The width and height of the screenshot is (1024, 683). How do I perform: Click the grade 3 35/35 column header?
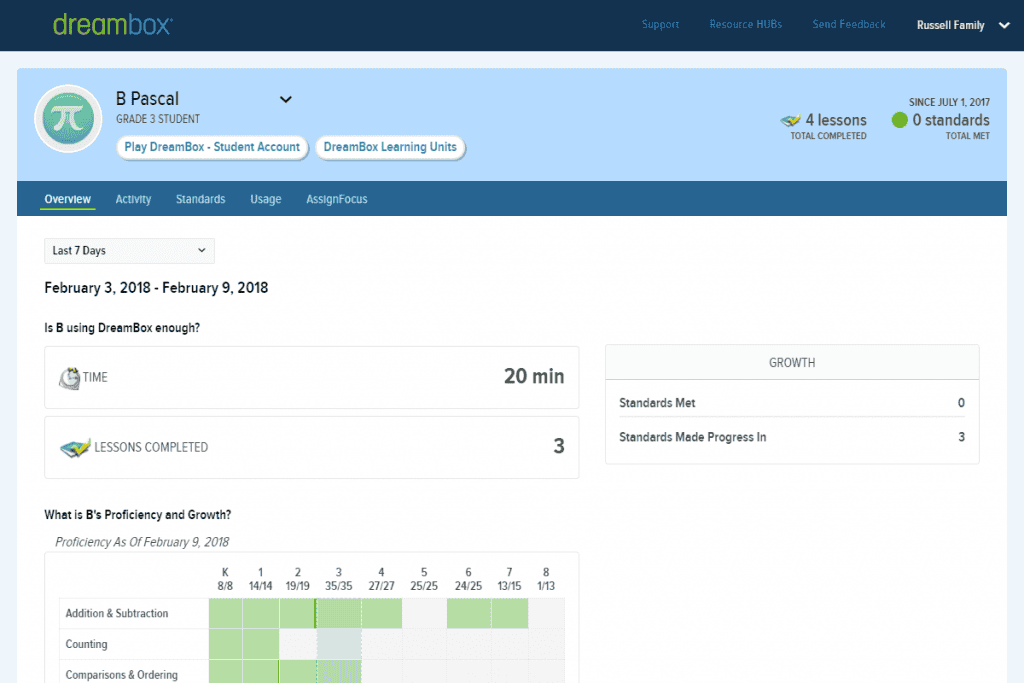point(338,579)
